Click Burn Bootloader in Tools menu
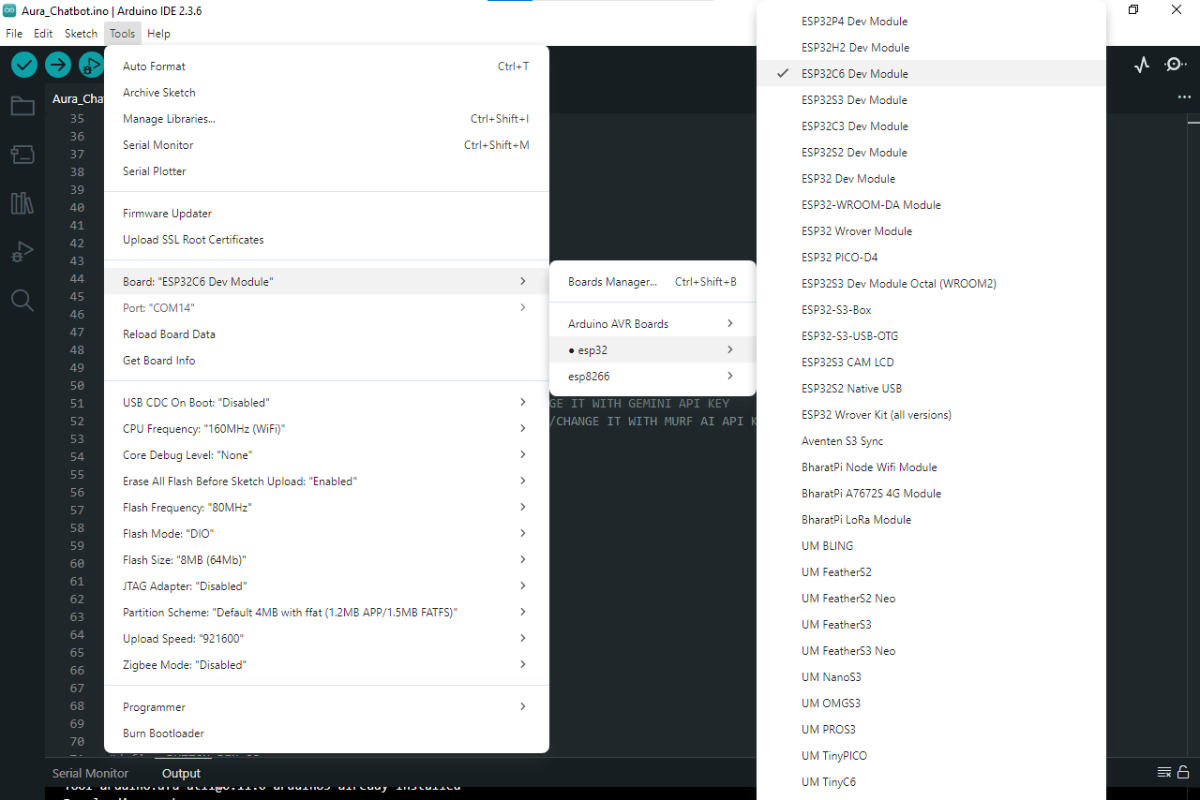1200x800 pixels. 163,734
